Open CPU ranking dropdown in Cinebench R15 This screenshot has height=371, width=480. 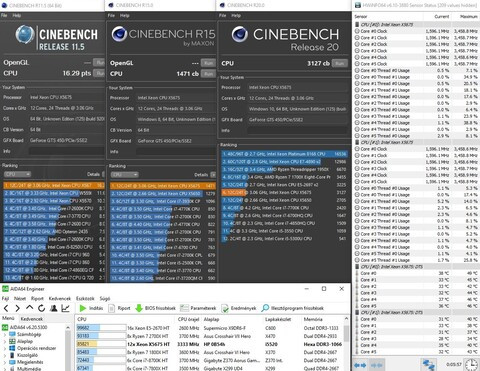pos(124,175)
